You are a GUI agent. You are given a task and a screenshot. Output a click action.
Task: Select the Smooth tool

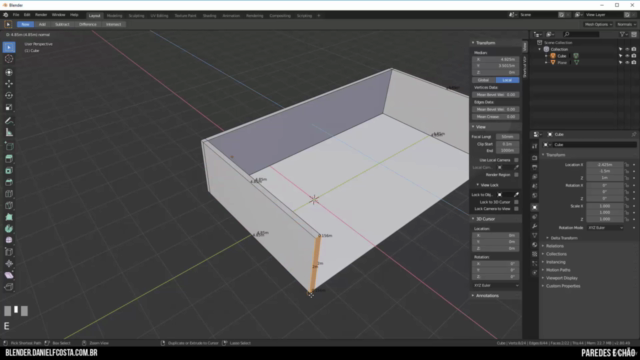tap(9, 240)
